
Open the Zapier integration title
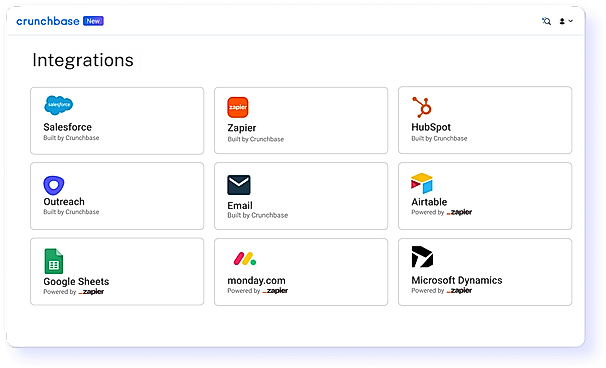coord(242,128)
